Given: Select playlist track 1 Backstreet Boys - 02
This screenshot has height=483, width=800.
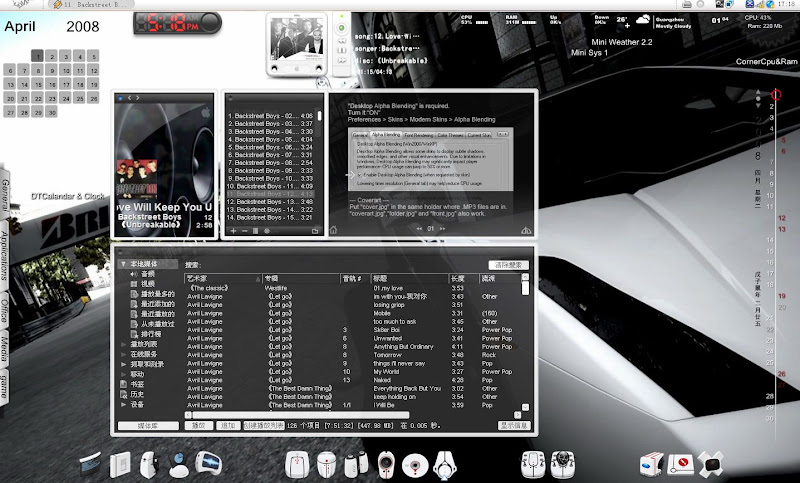Looking at the screenshot, I should click(x=270, y=116).
